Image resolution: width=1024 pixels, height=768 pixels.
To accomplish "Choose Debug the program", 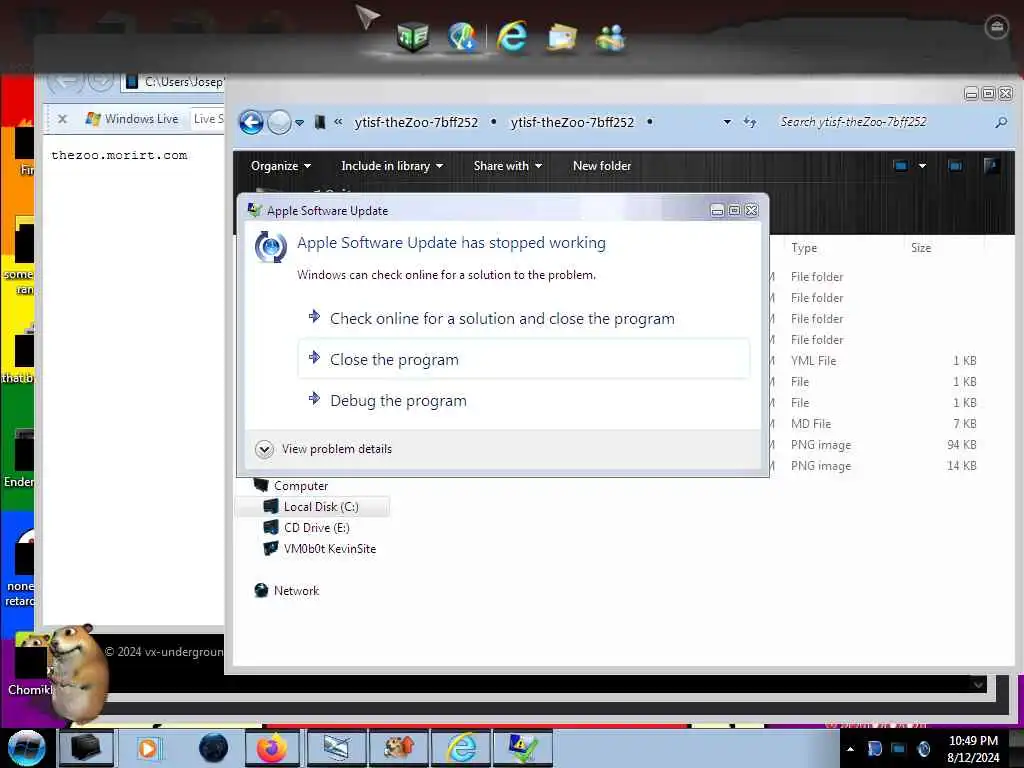I will pos(524,400).
